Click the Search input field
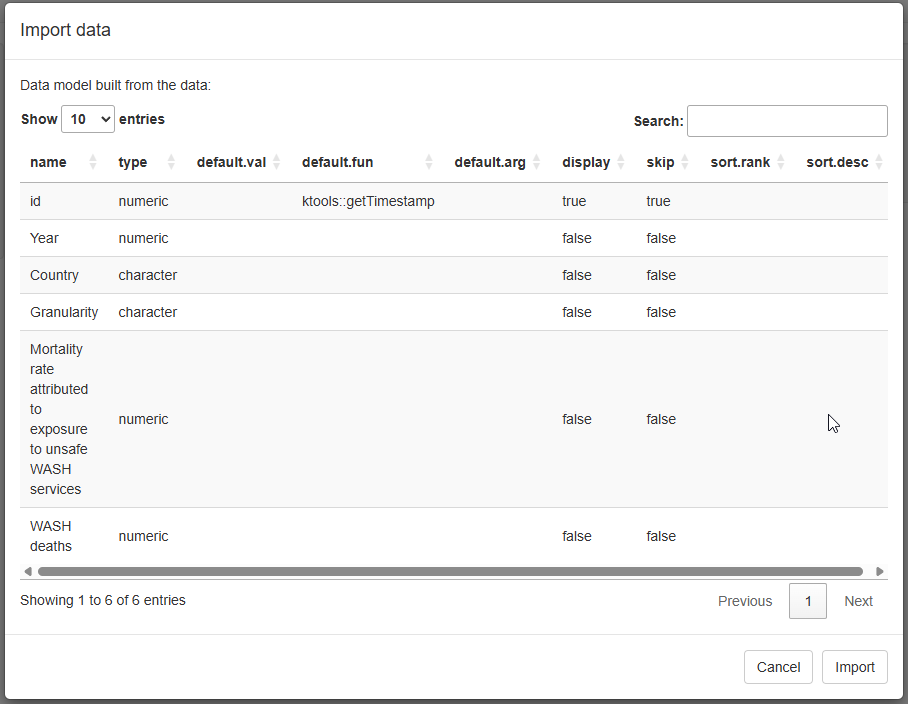Image resolution: width=908 pixels, height=704 pixels. tap(787, 121)
